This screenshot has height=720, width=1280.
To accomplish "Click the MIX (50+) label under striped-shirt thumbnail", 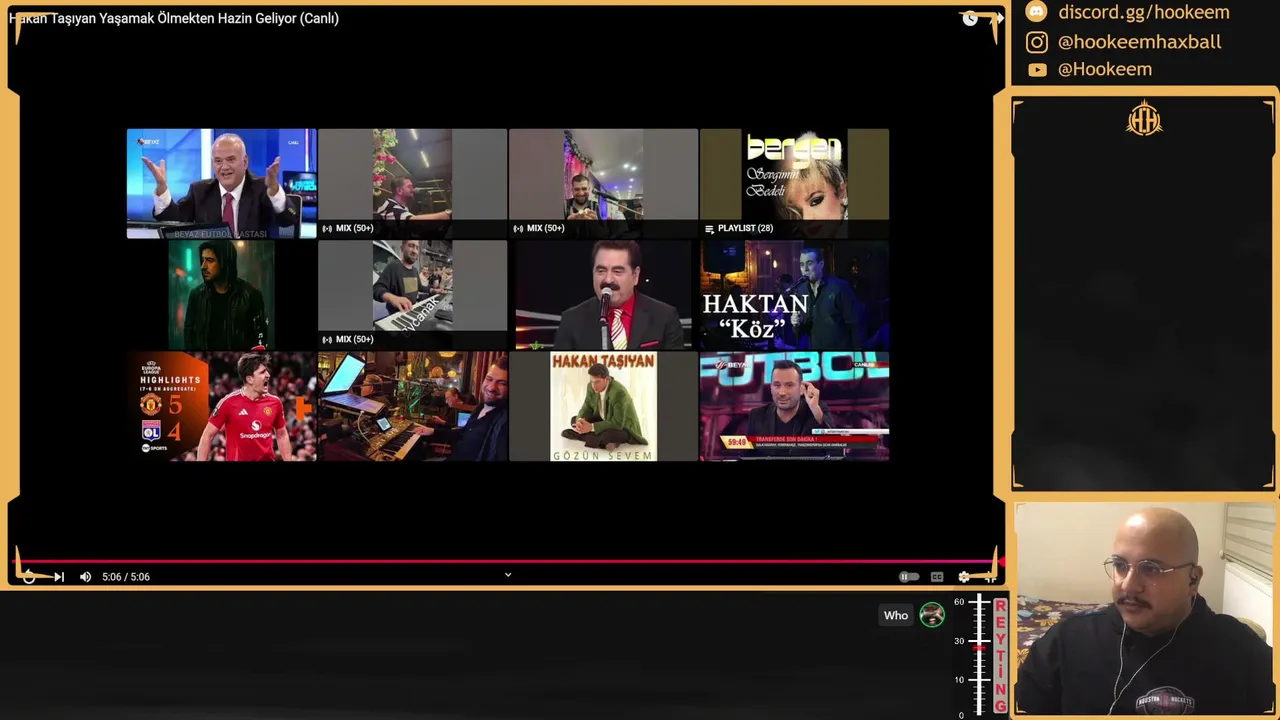I will click(348, 228).
